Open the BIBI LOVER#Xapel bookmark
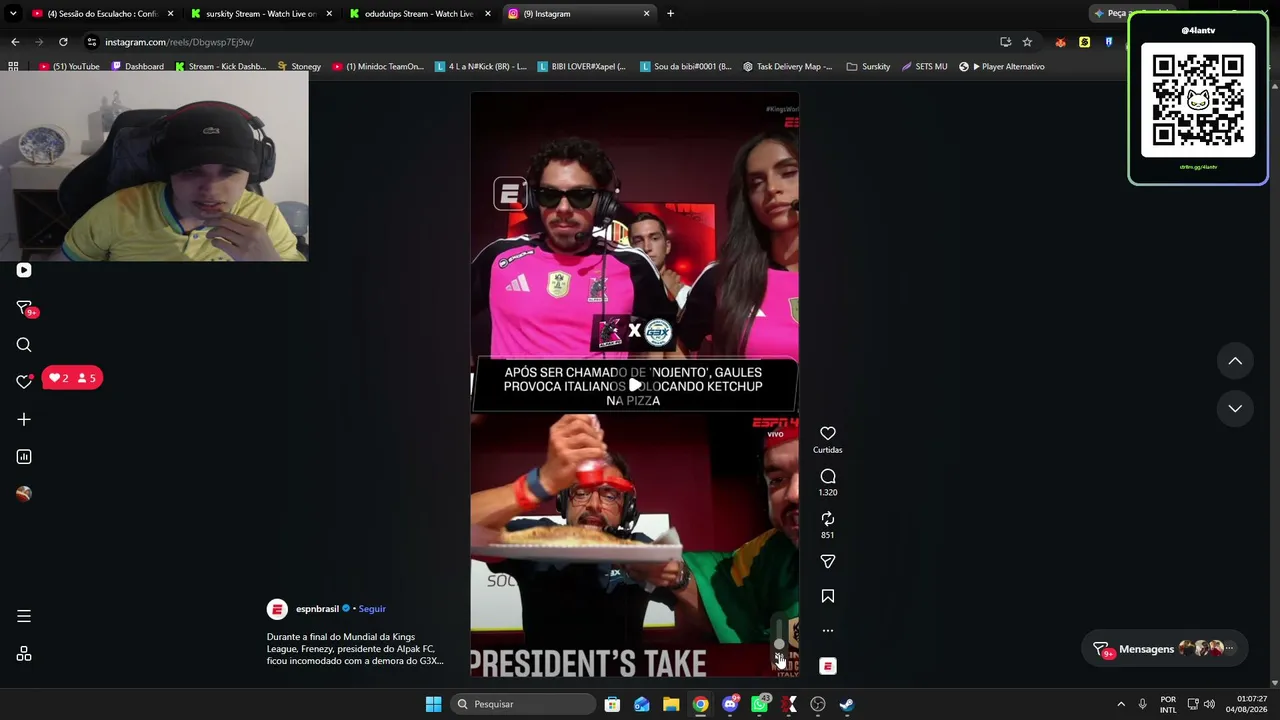The width and height of the screenshot is (1280, 720). point(581,66)
